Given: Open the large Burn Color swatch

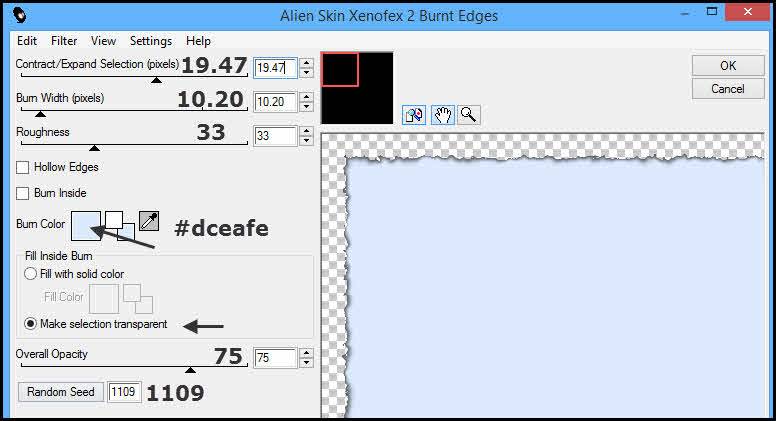Looking at the screenshot, I should coord(86,226).
